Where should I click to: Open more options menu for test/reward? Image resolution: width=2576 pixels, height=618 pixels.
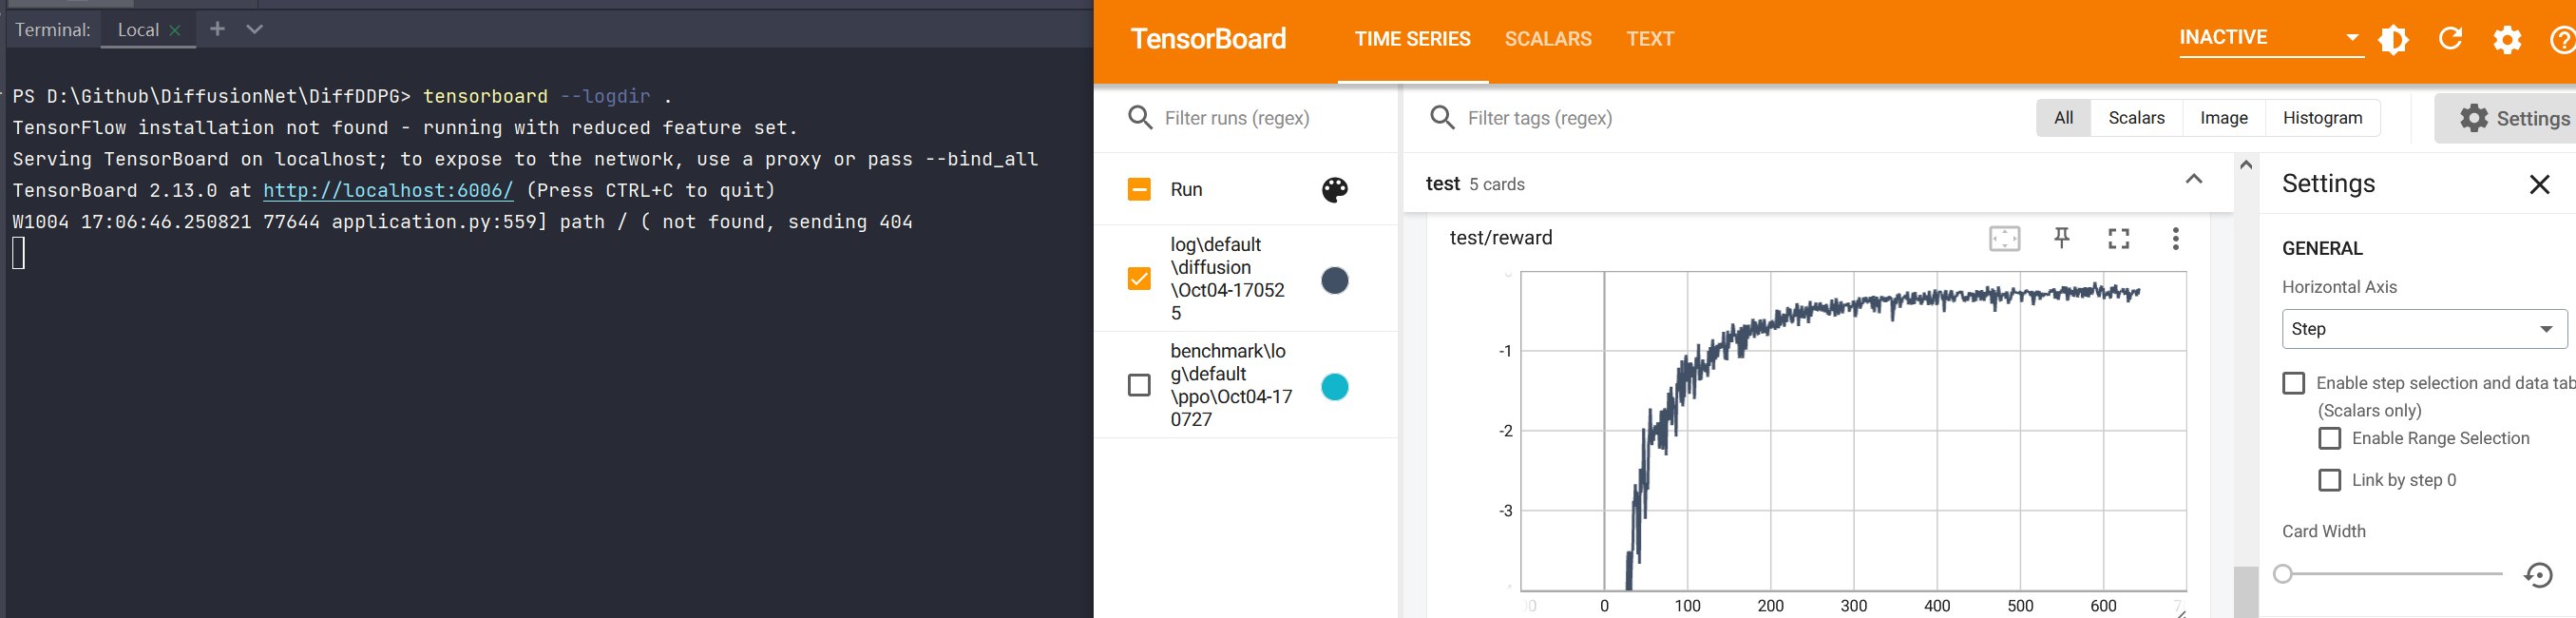(x=2175, y=239)
